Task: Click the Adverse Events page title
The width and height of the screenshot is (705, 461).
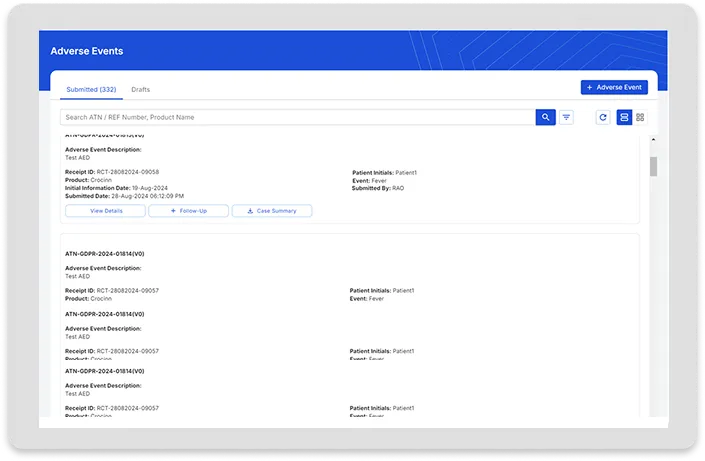Action: [x=87, y=51]
